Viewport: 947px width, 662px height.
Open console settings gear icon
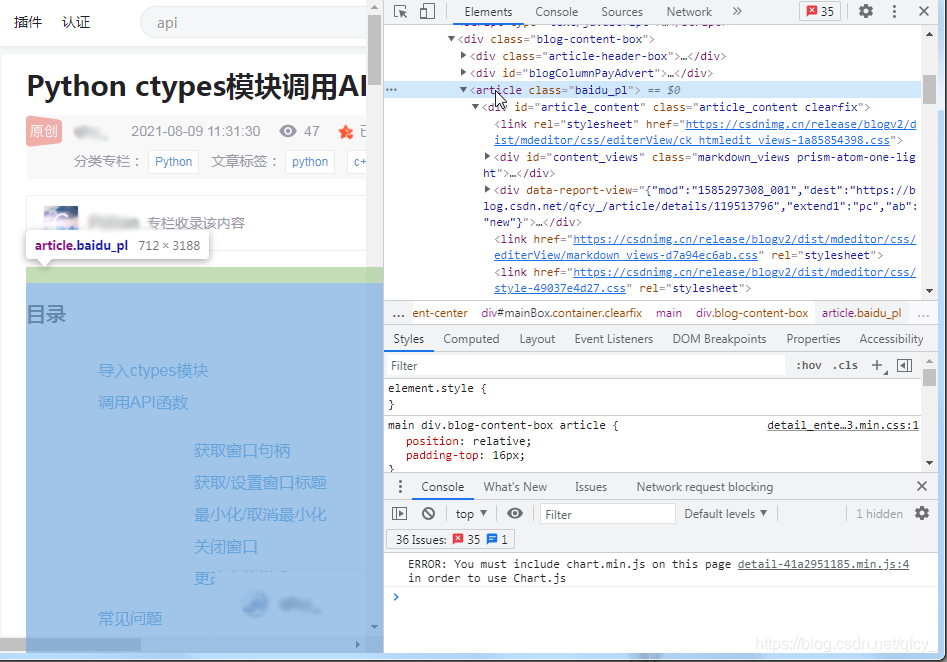[x=922, y=513]
